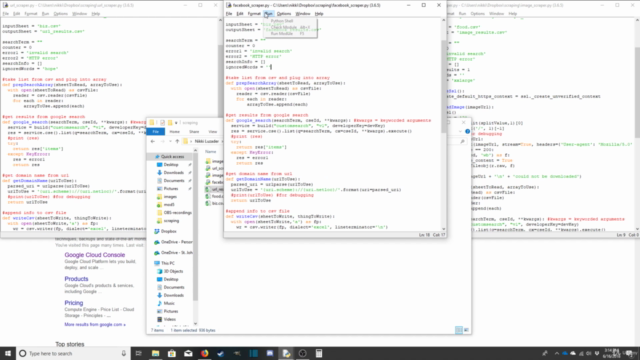Switch Explorer to details view icon
The image size is (640, 360).
point(459,330)
